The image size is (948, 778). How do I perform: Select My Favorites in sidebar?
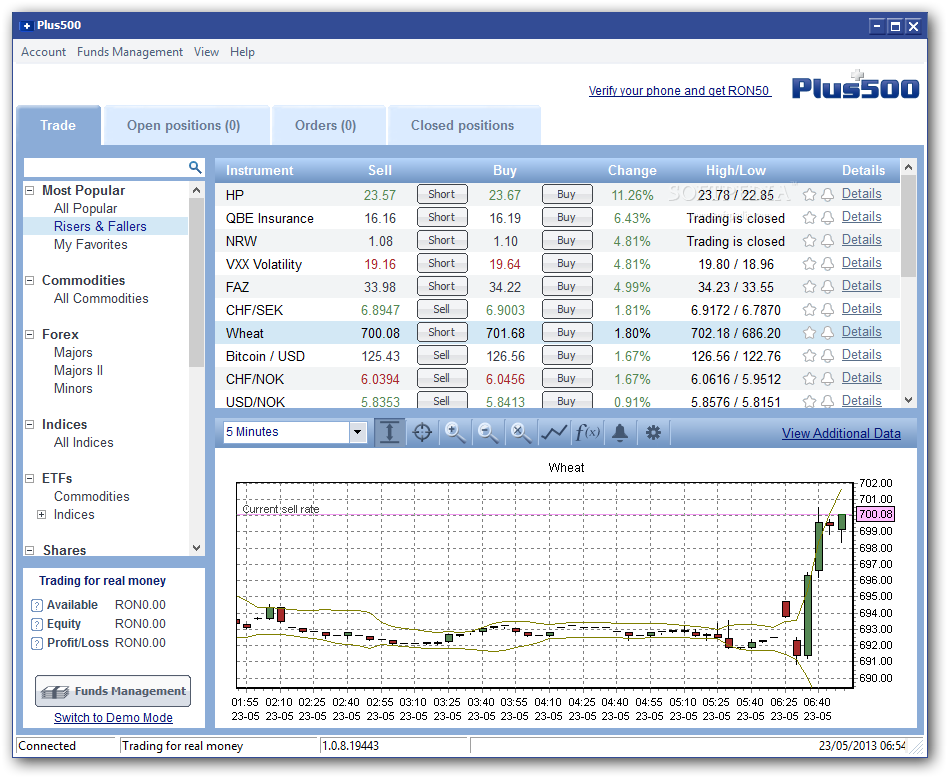point(91,245)
